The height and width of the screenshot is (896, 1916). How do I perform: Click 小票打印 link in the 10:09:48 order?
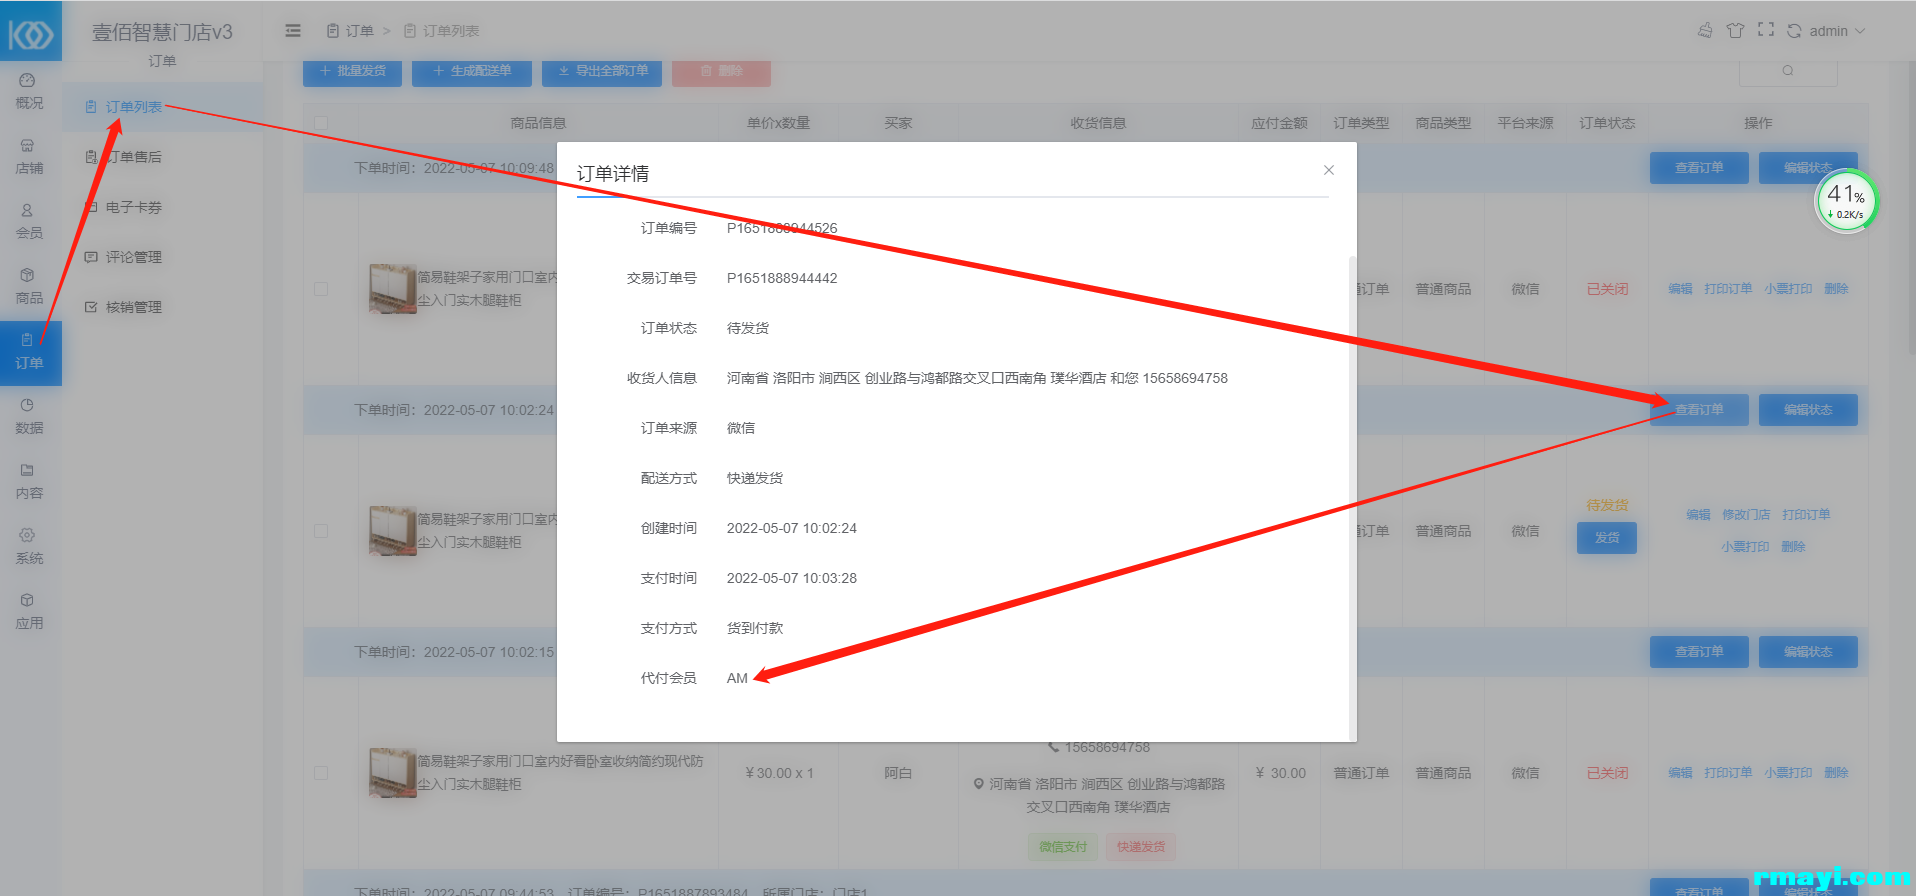pos(1788,289)
